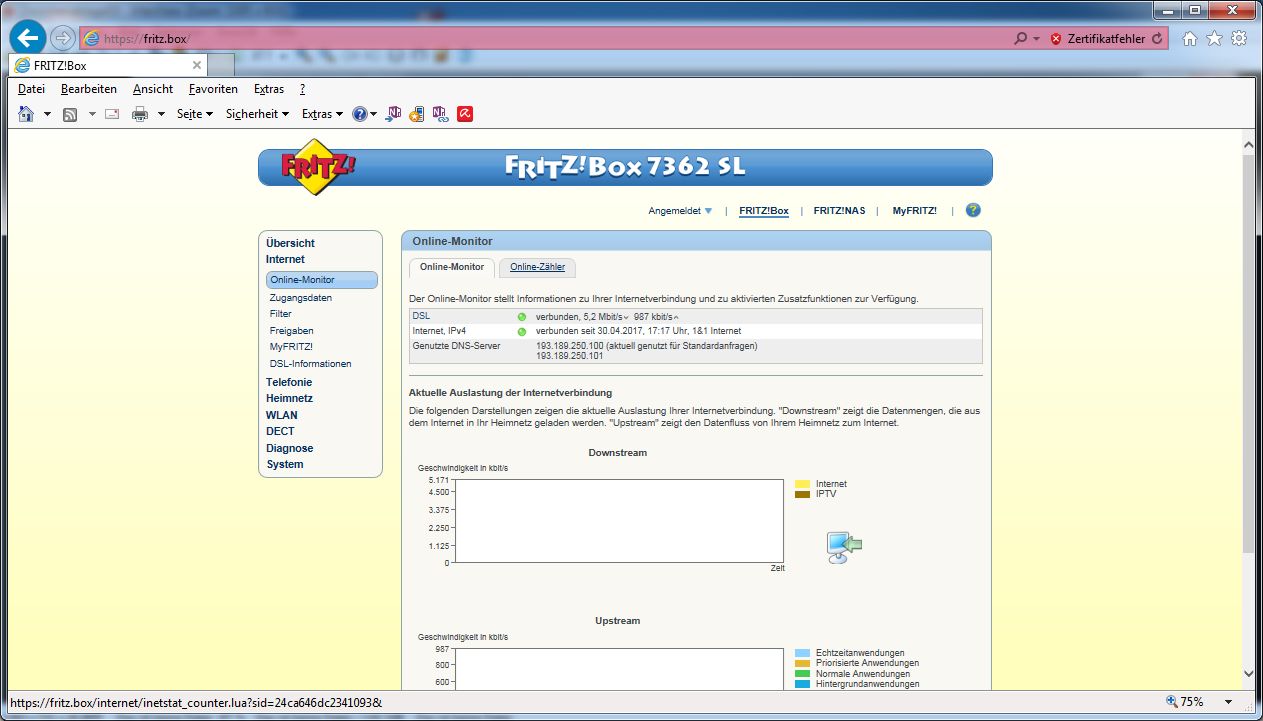Click the Send to OneNote icon
1263x721 pixels.
(x=394, y=114)
